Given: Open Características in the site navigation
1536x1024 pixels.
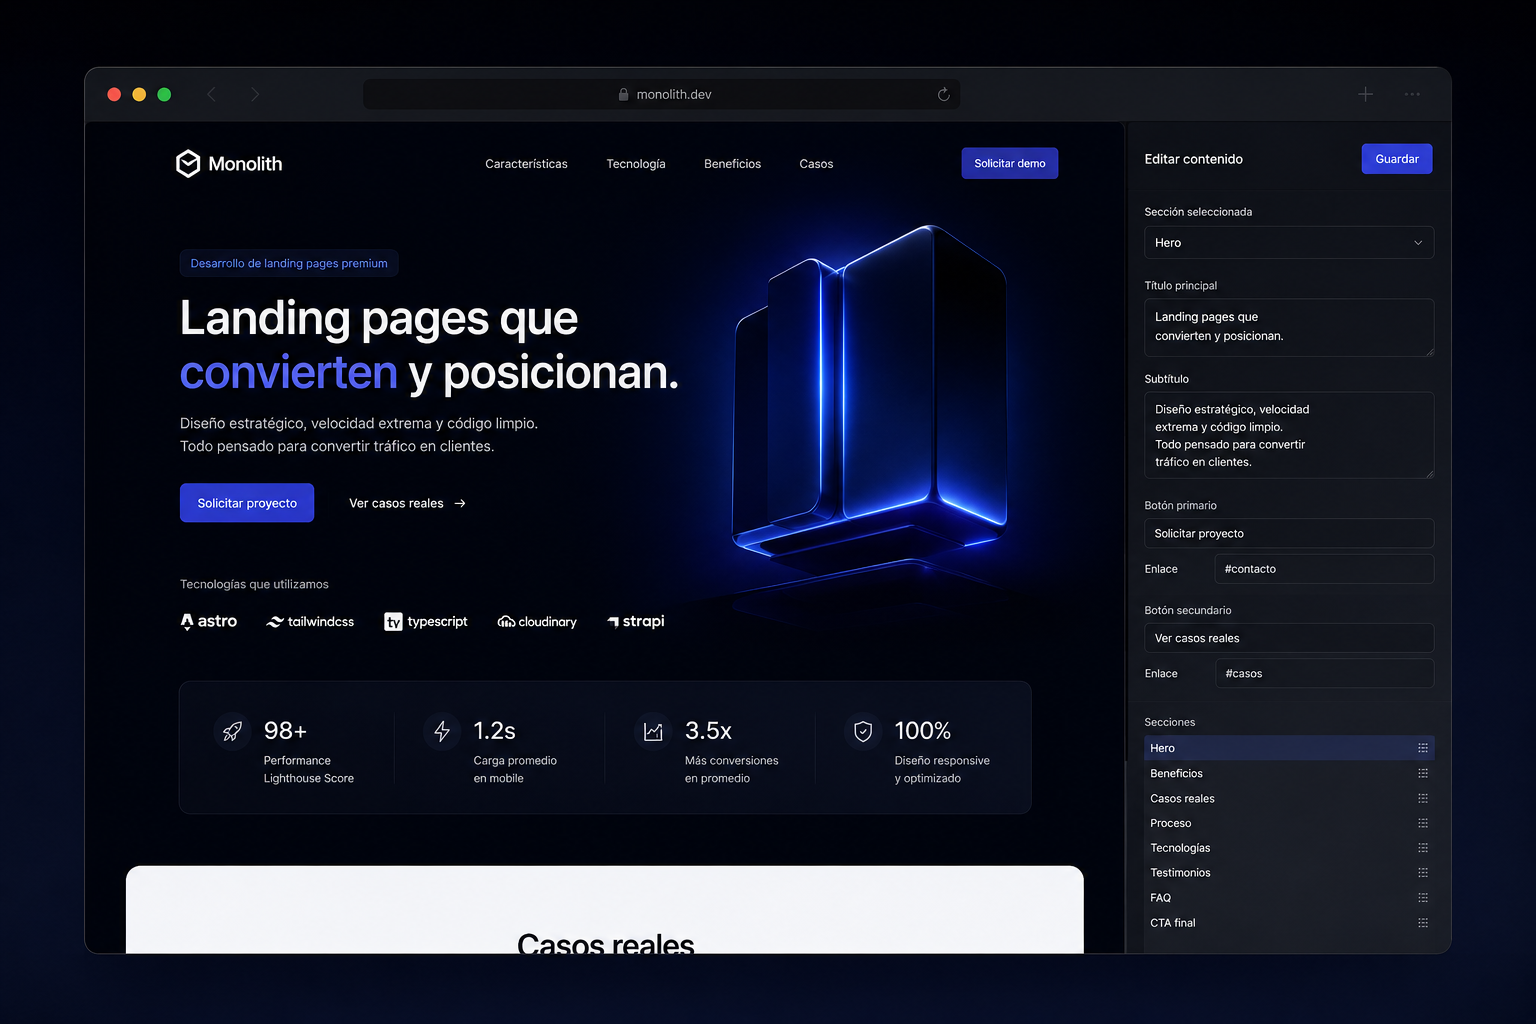Looking at the screenshot, I should 526,164.
